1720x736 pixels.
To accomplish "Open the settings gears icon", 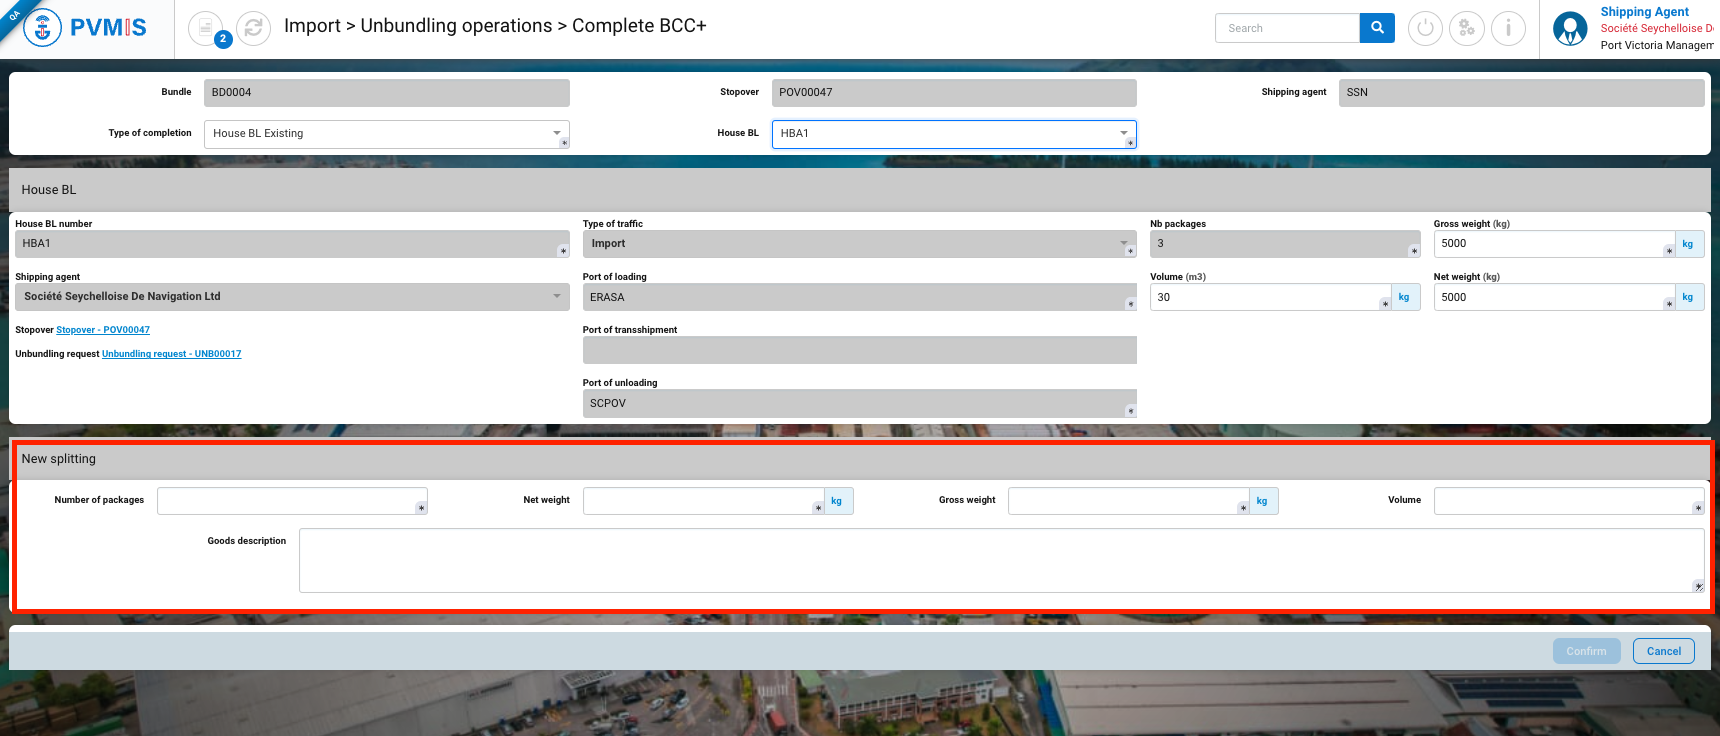I will (1466, 28).
